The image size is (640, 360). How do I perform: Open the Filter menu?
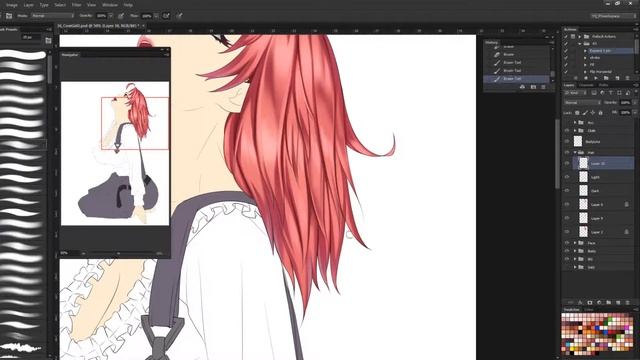[76, 5]
